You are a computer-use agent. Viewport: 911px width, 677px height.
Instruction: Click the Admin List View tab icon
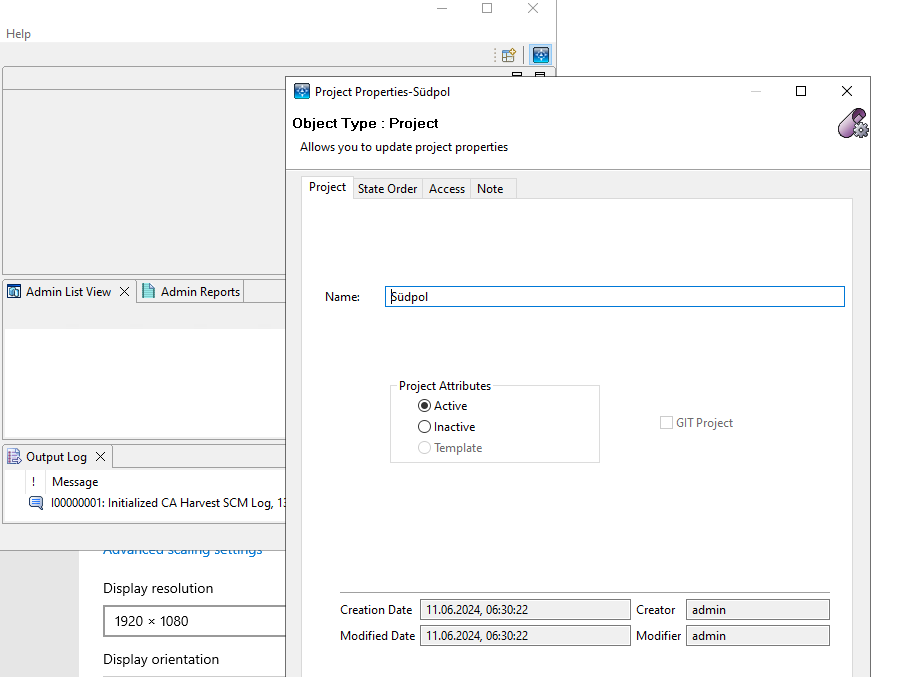coord(14,292)
